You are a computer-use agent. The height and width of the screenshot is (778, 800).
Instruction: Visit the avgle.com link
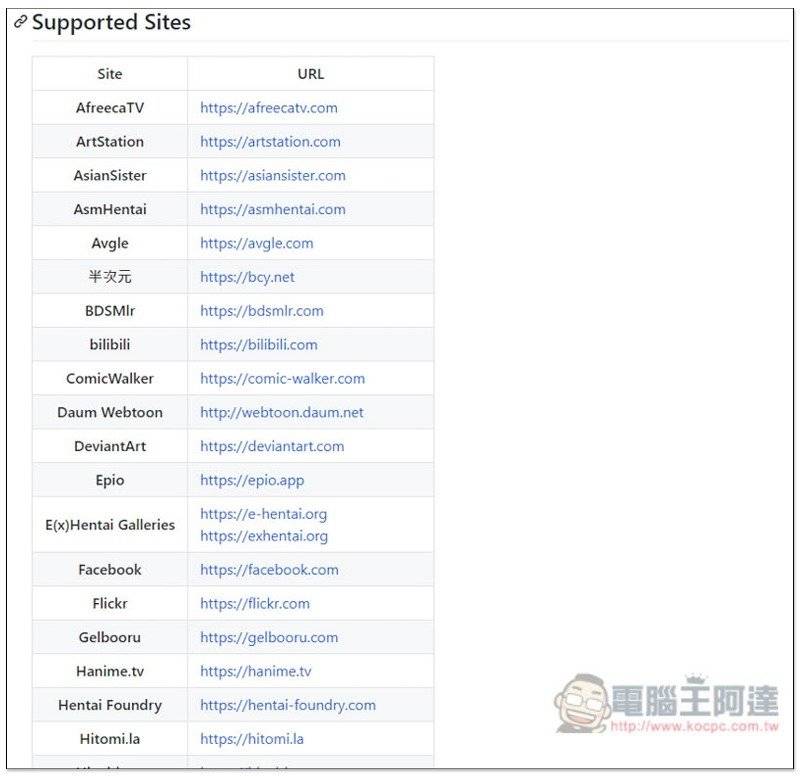[x=257, y=243]
